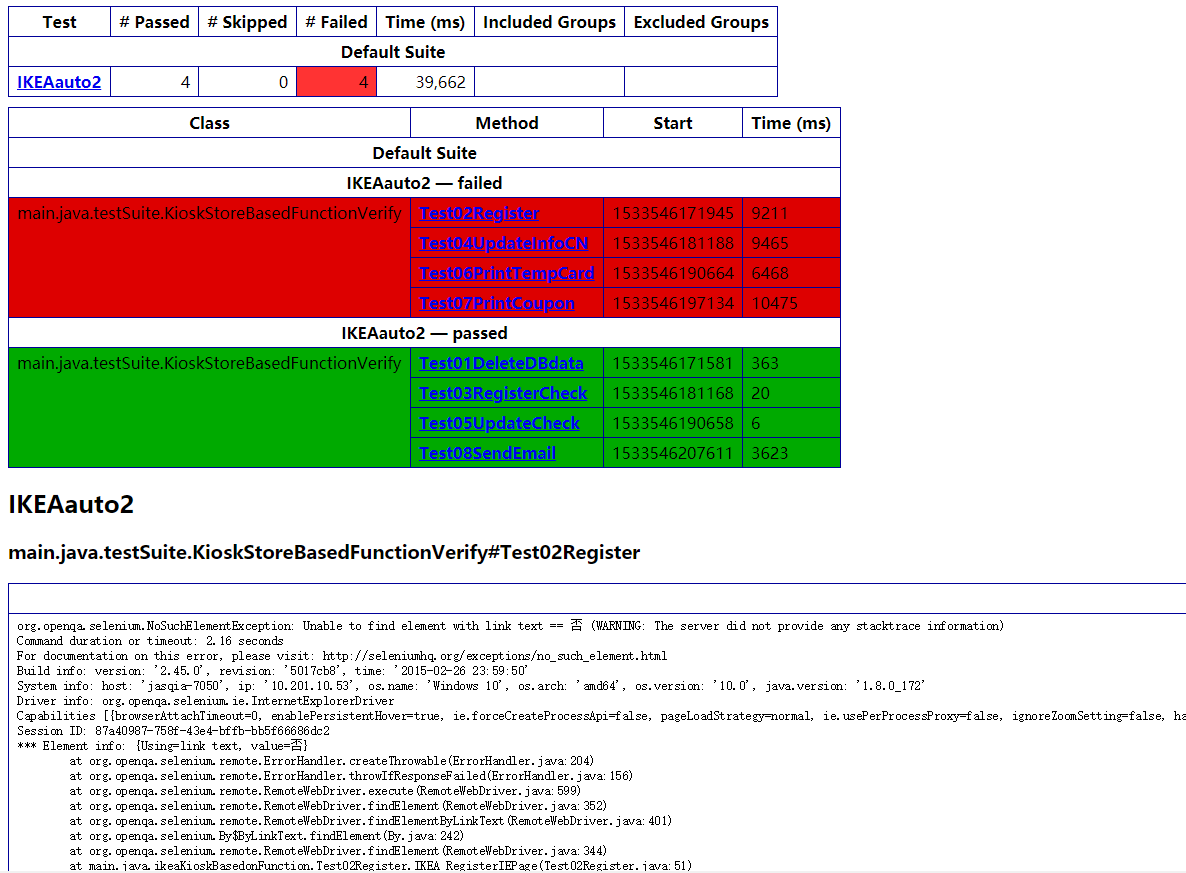The width and height of the screenshot is (1186, 873).
Task: Open the Test08SendEmail method link
Action: [x=487, y=453]
